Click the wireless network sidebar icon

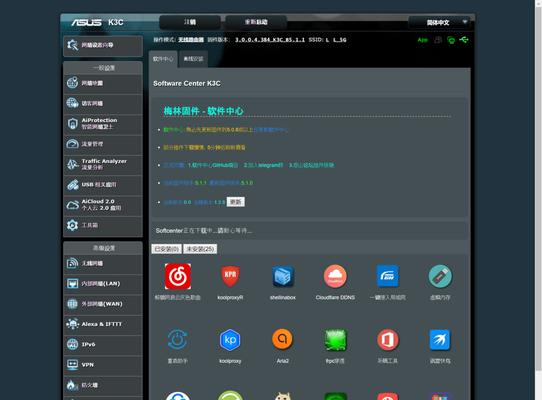click(x=72, y=263)
